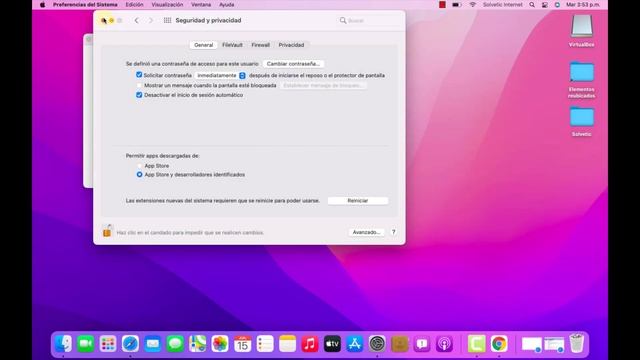Viewport: 640px width, 360px height.
Task: Click the Buscar search field
Action: tap(369, 20)
